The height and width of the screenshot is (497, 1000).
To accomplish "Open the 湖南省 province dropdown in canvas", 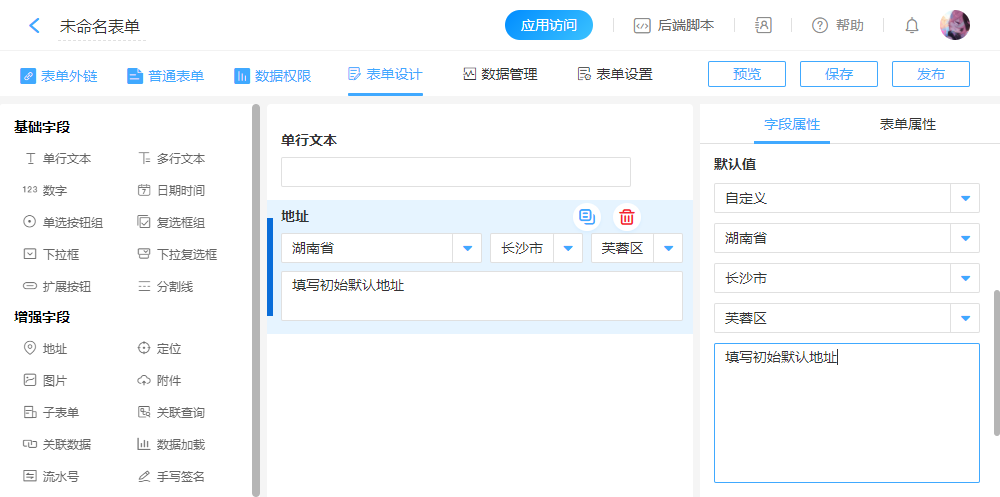I will 467,248.
